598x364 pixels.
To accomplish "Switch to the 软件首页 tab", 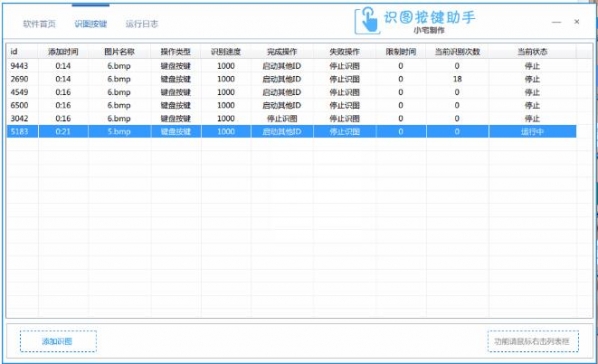I will click(39, 24).
